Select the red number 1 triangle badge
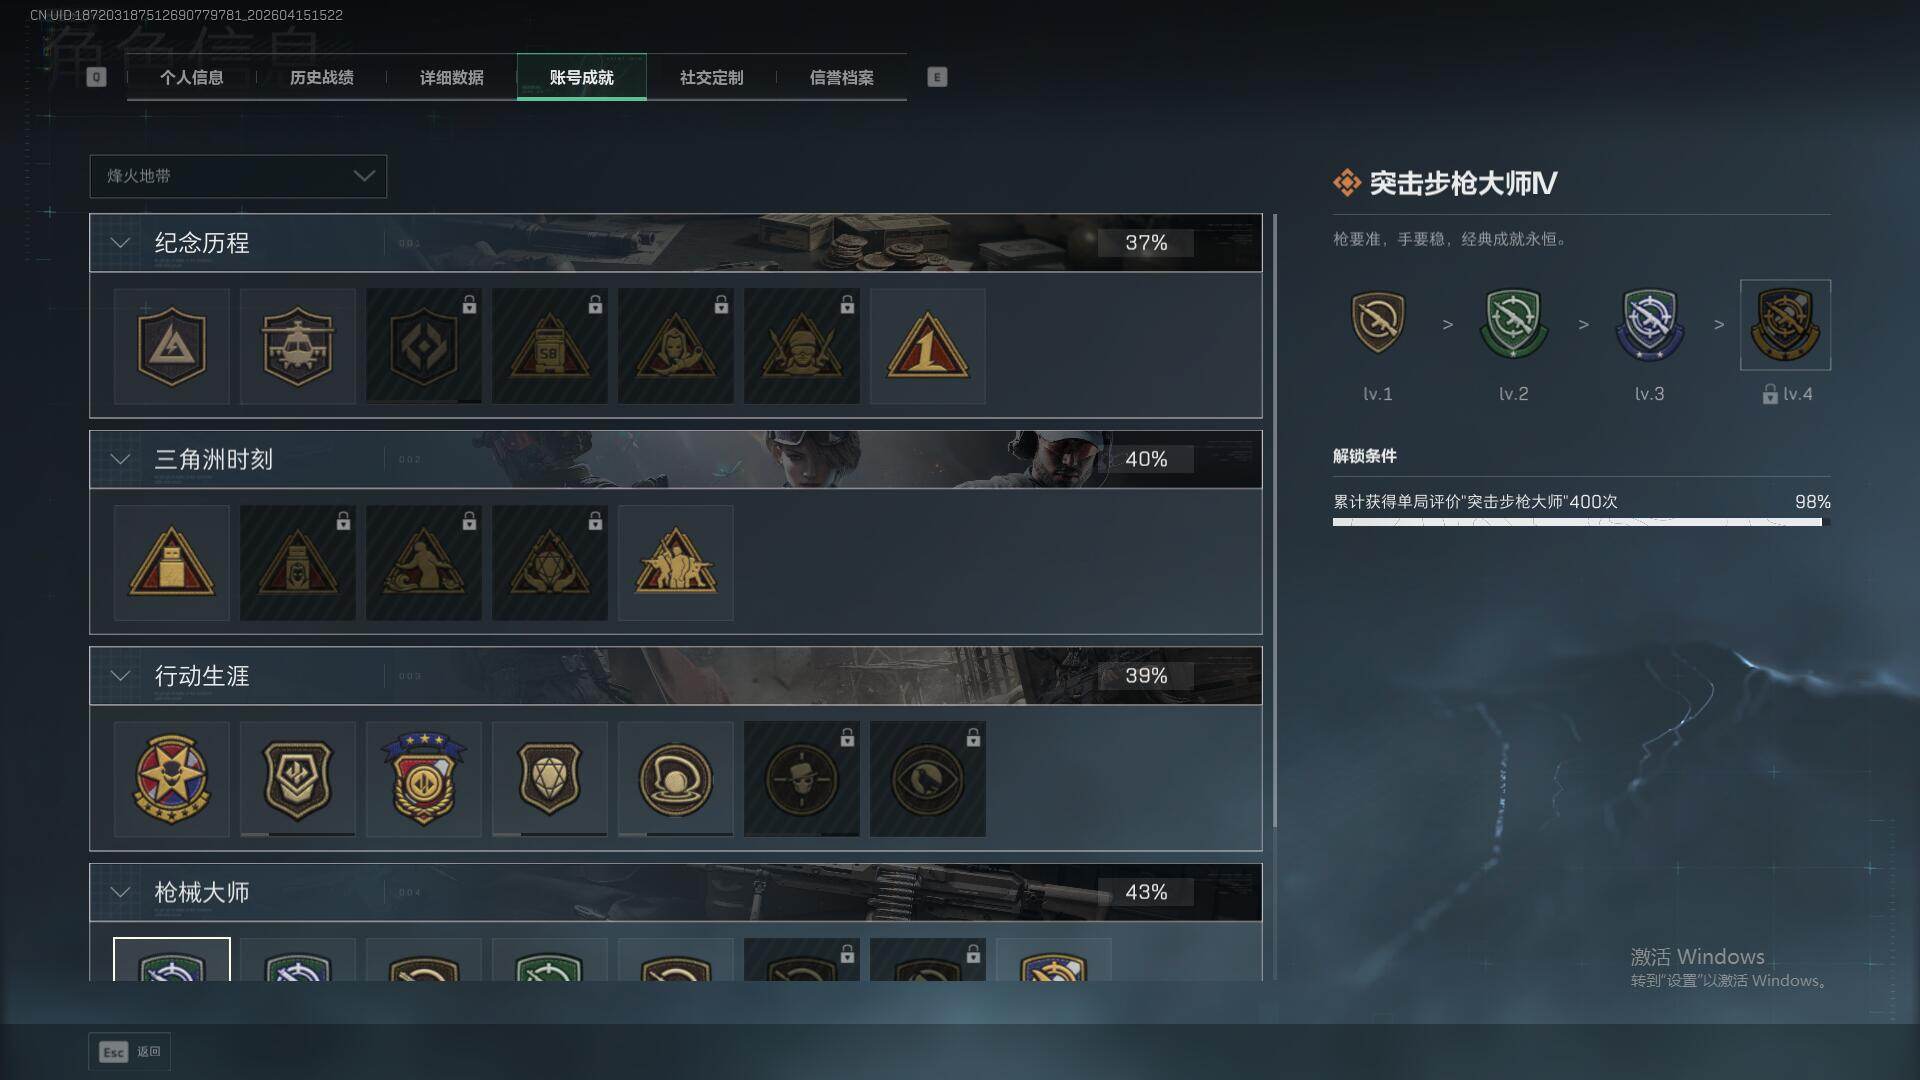 tap(927, 346)
